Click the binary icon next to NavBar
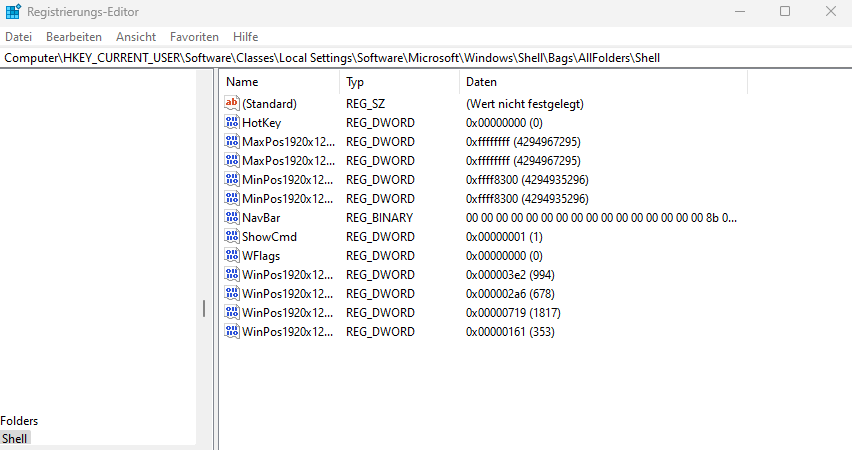Screen dimensions: 852x450 tap(232, 217)
